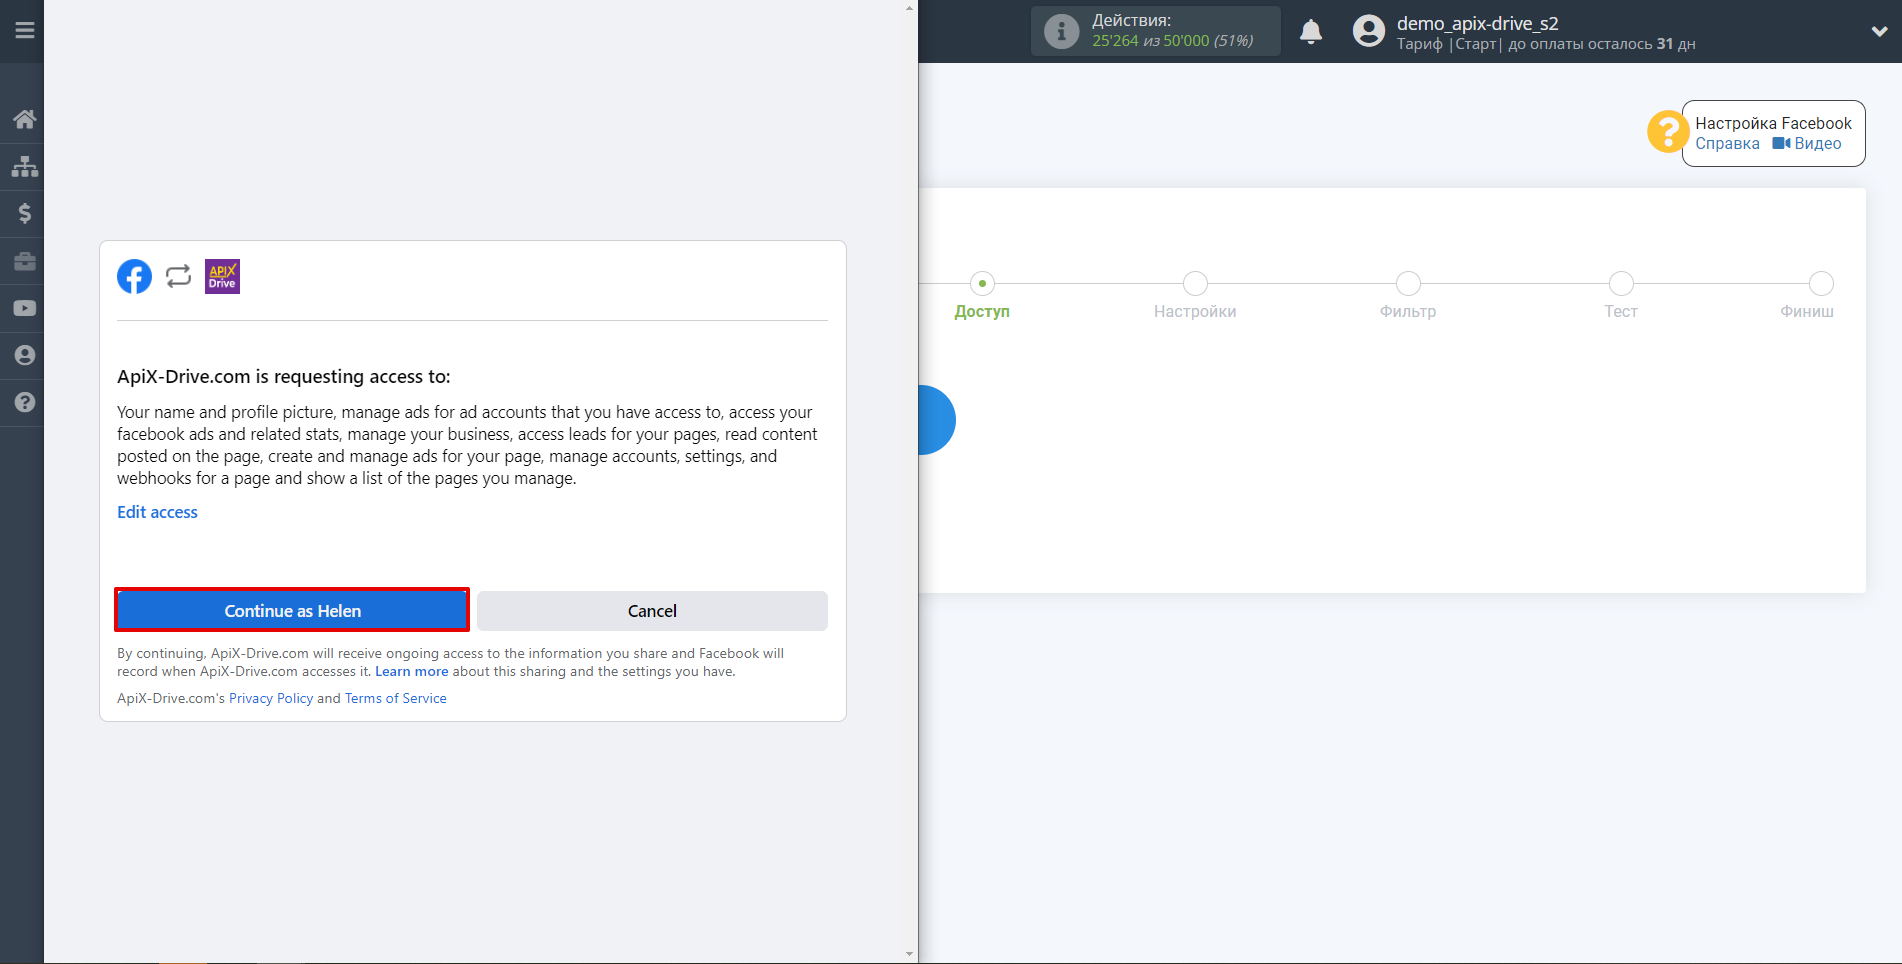Screen dimensions: 1902x964
Task: Click Continue as Helen button
Action: pos(292,610)
